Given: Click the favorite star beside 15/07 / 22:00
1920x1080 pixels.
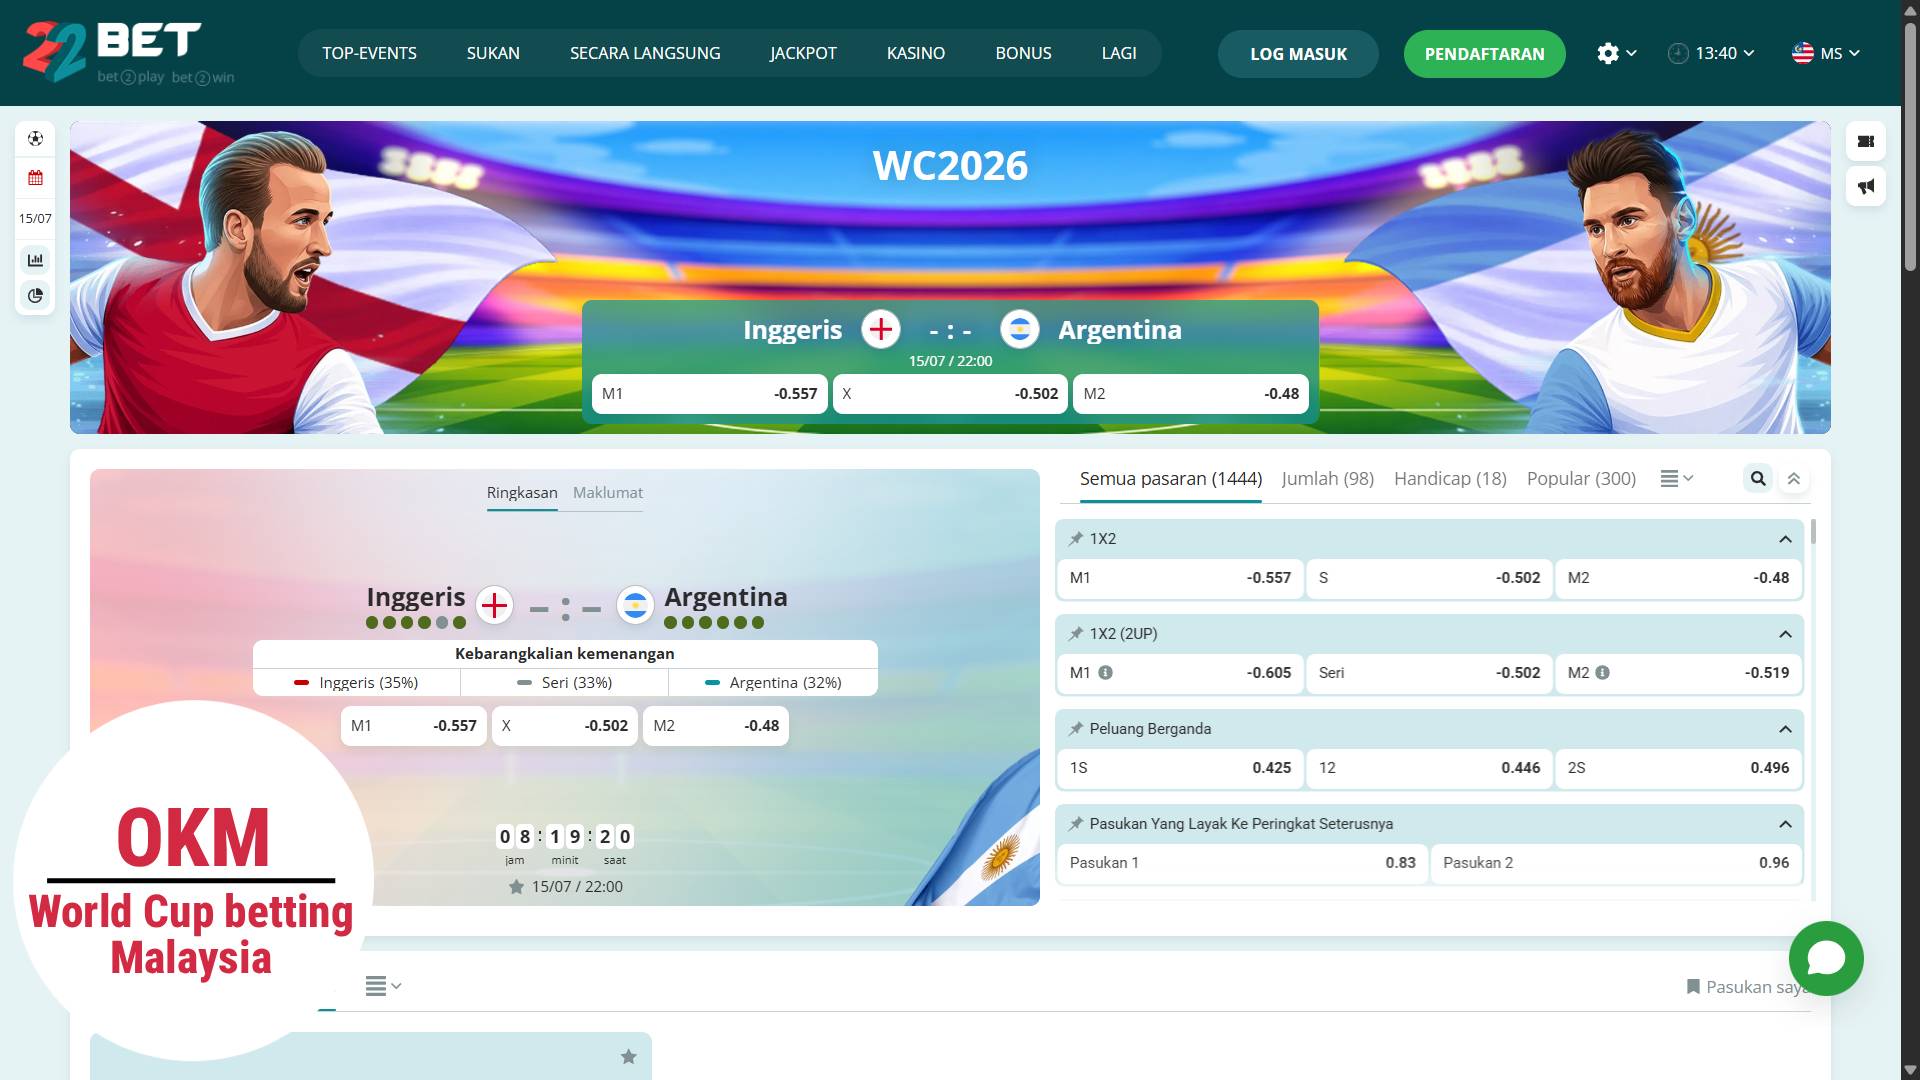Looking at the screenshot, I should tap(516, 886).
